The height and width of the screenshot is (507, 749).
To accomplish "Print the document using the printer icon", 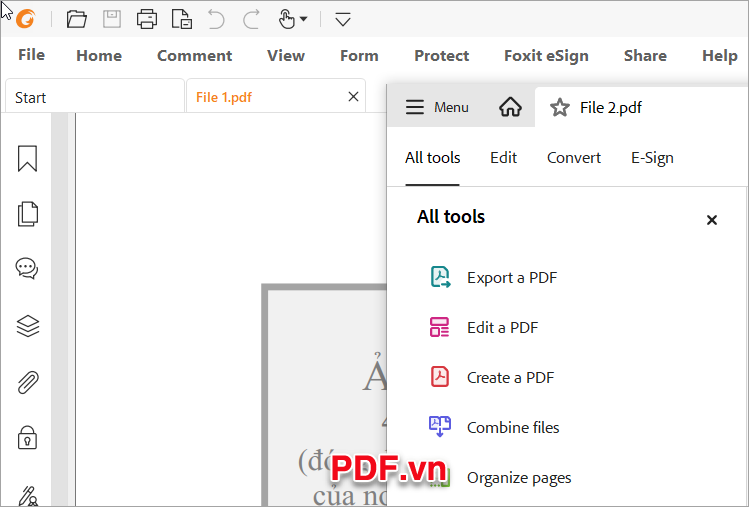I will (147, 20).
